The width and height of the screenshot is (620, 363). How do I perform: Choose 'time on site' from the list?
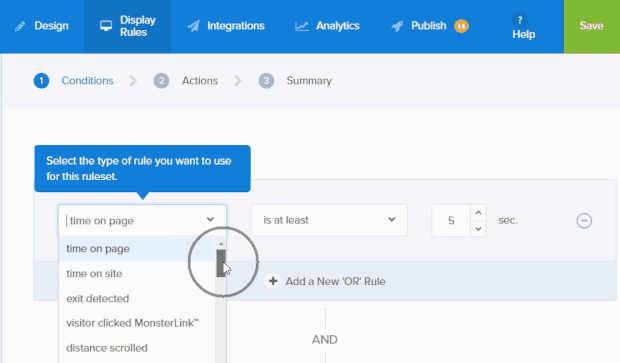pyautogui.click(x=136, y=274)
